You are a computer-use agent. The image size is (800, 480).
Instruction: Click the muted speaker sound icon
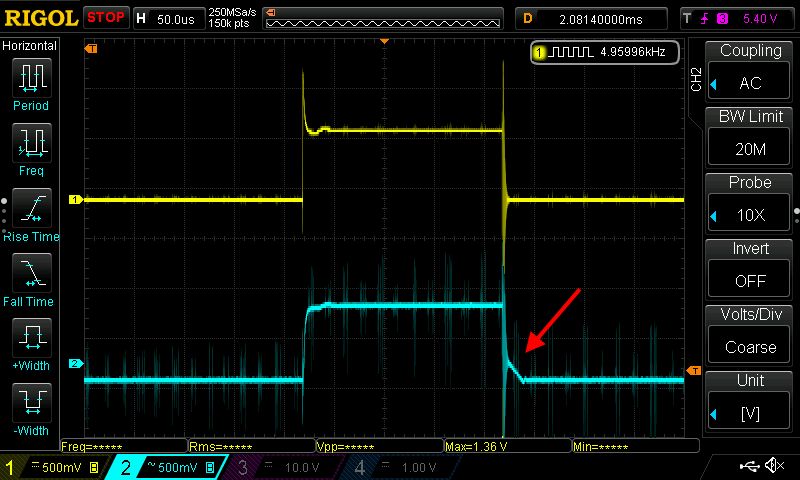(775, 465)
